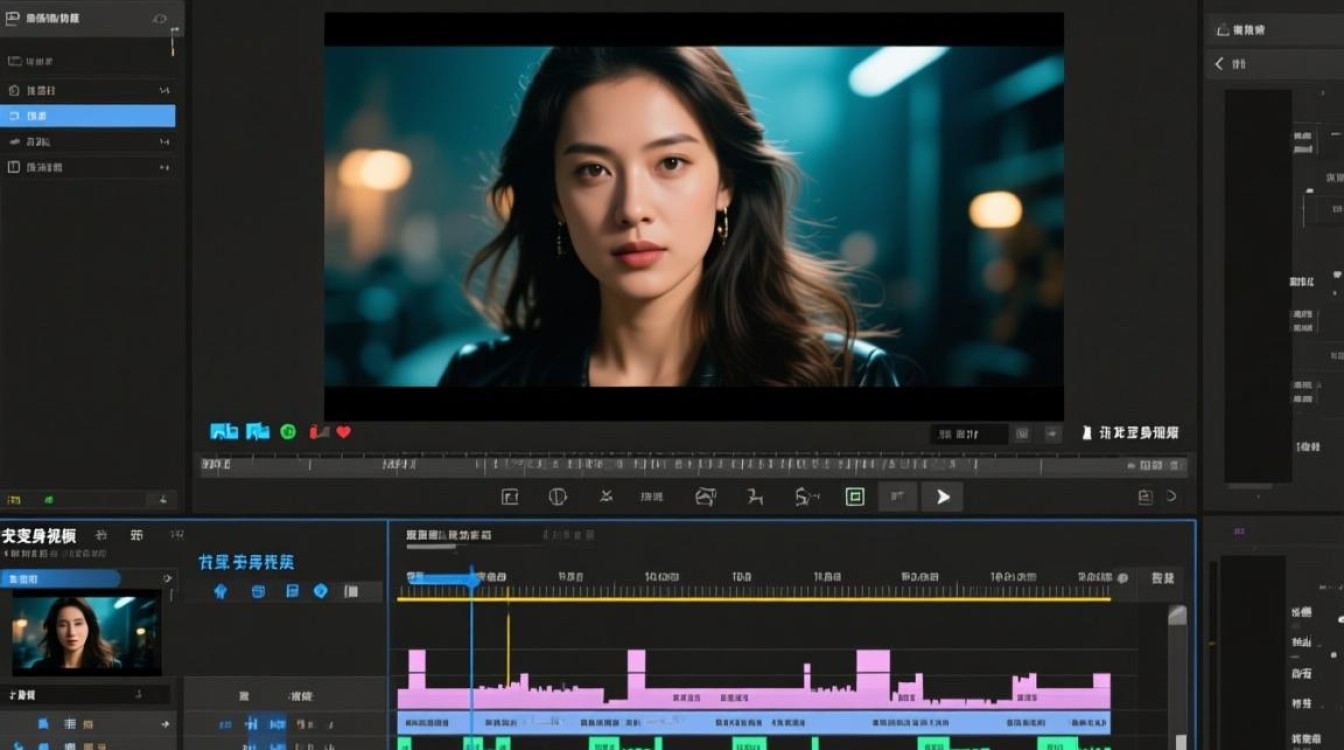Click the green square icon beside play
1344x750 pixels.
[x=855, y=497]
